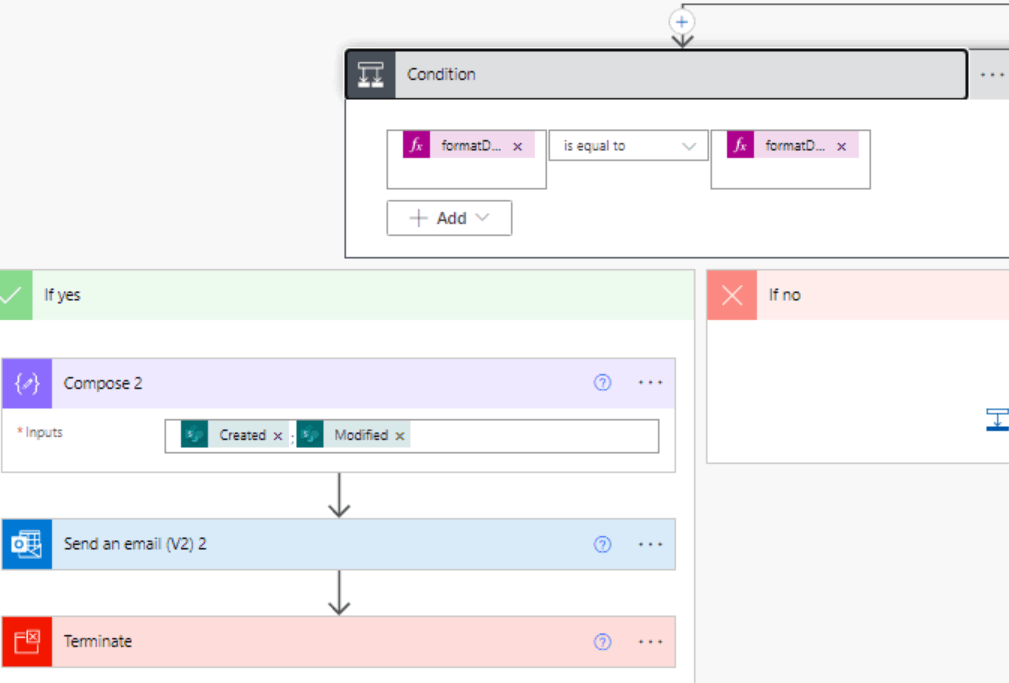The width and height of the screenshot is (1009, 683).
Task: Click the right formatDateTime fx icon
Action: (740, 145)
